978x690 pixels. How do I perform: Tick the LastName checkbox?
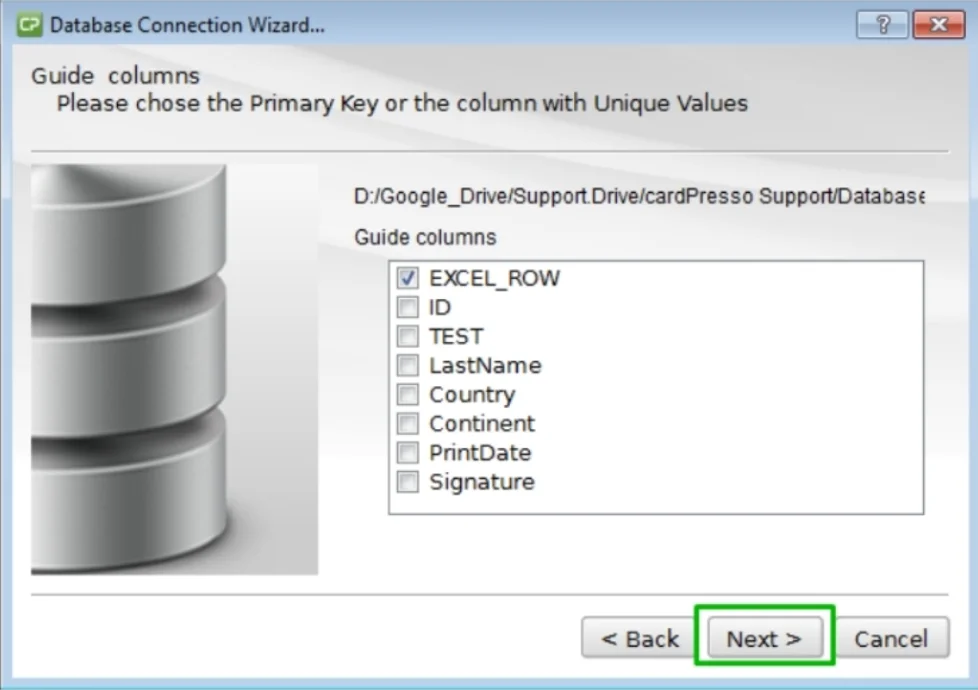point(408,366)
